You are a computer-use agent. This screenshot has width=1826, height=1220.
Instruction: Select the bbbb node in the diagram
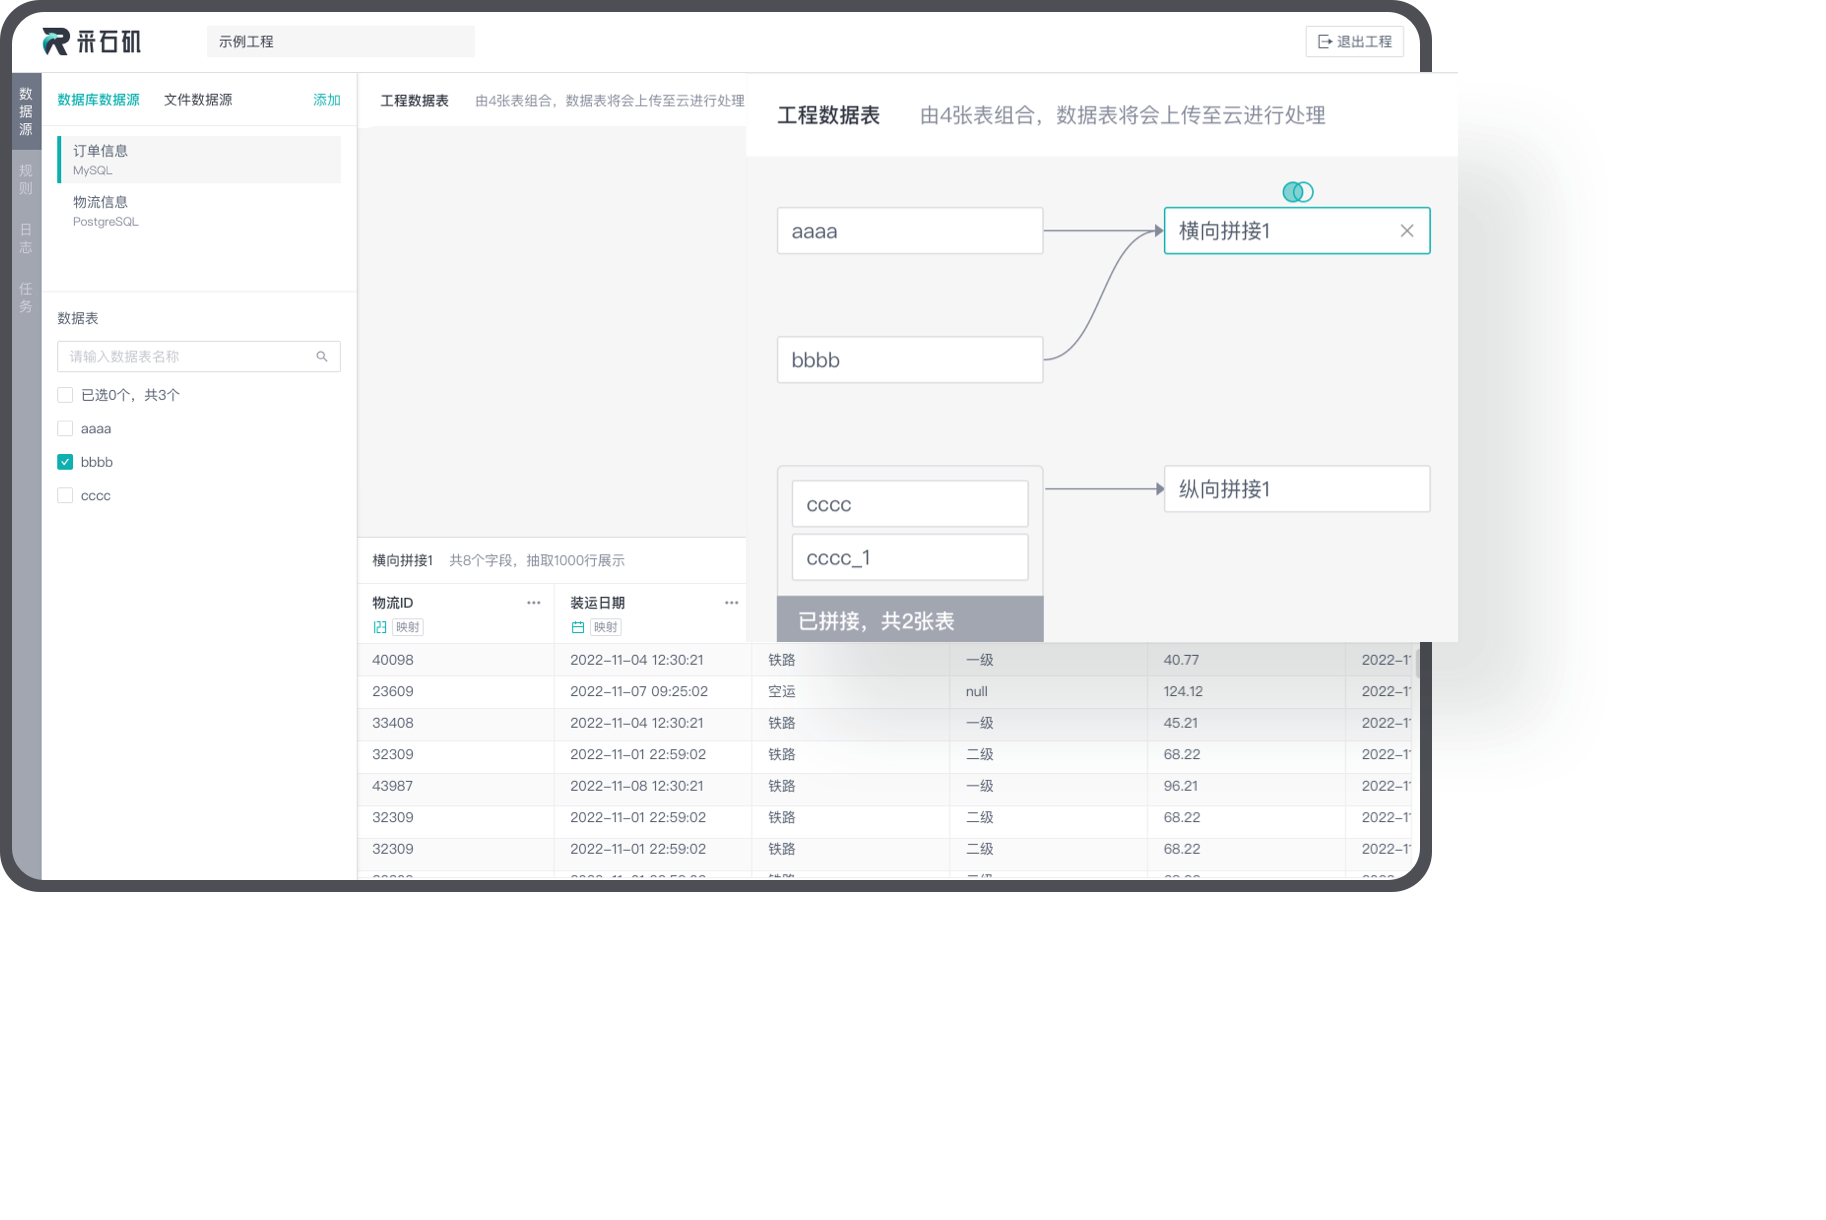click(x=910, y=360)
